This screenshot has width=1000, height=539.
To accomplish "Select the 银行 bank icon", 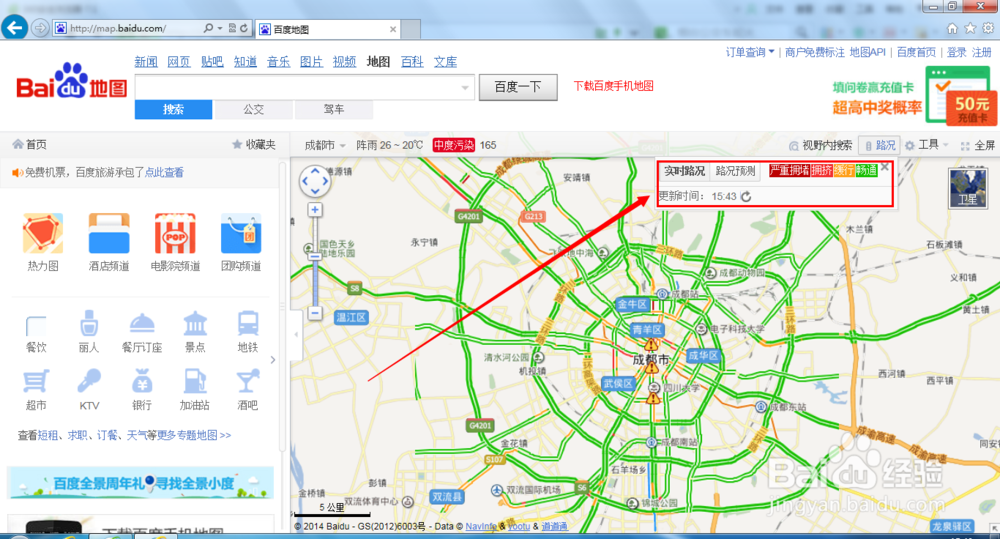I will coord(142,381).
